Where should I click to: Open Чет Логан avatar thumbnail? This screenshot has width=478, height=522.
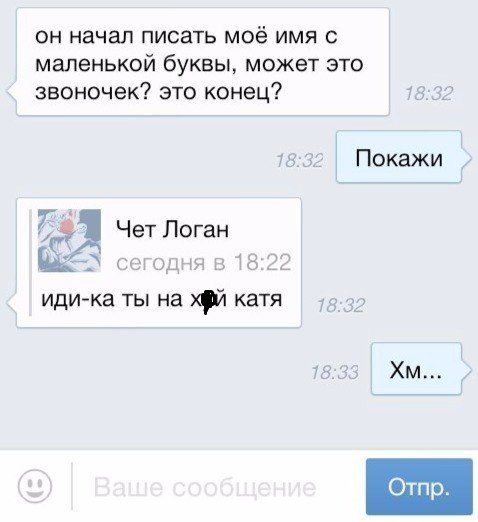pos(69,240)
